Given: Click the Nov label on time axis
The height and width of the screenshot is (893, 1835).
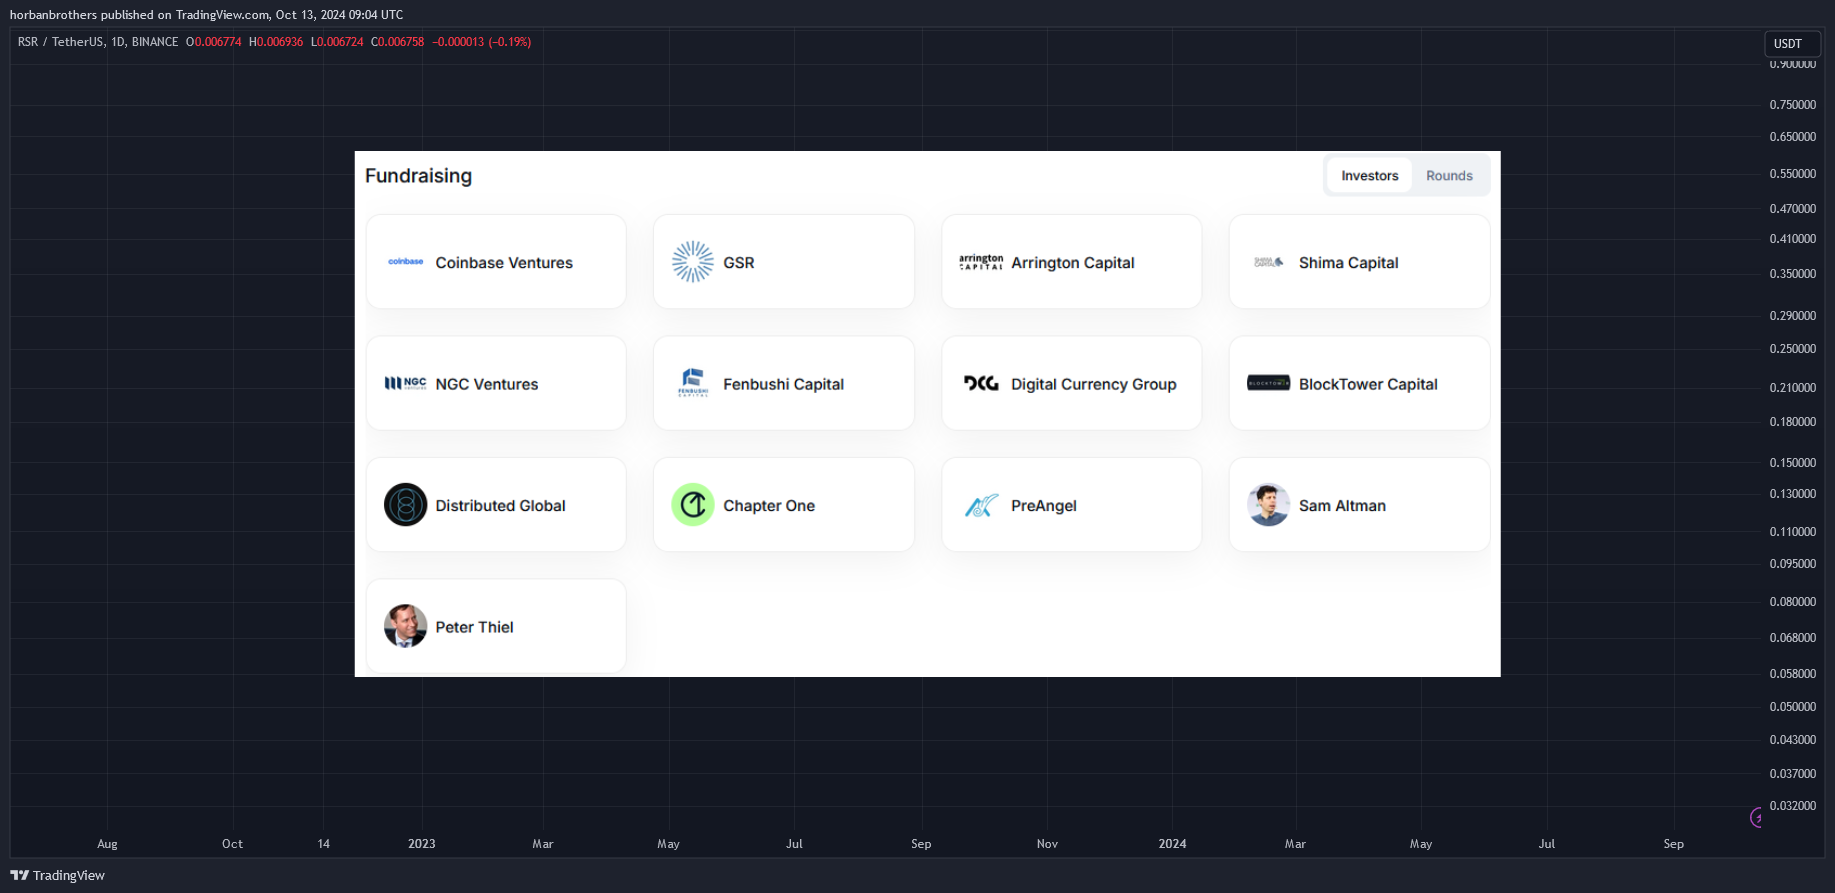Looking at the screenshot, I should click(1047, 843).
